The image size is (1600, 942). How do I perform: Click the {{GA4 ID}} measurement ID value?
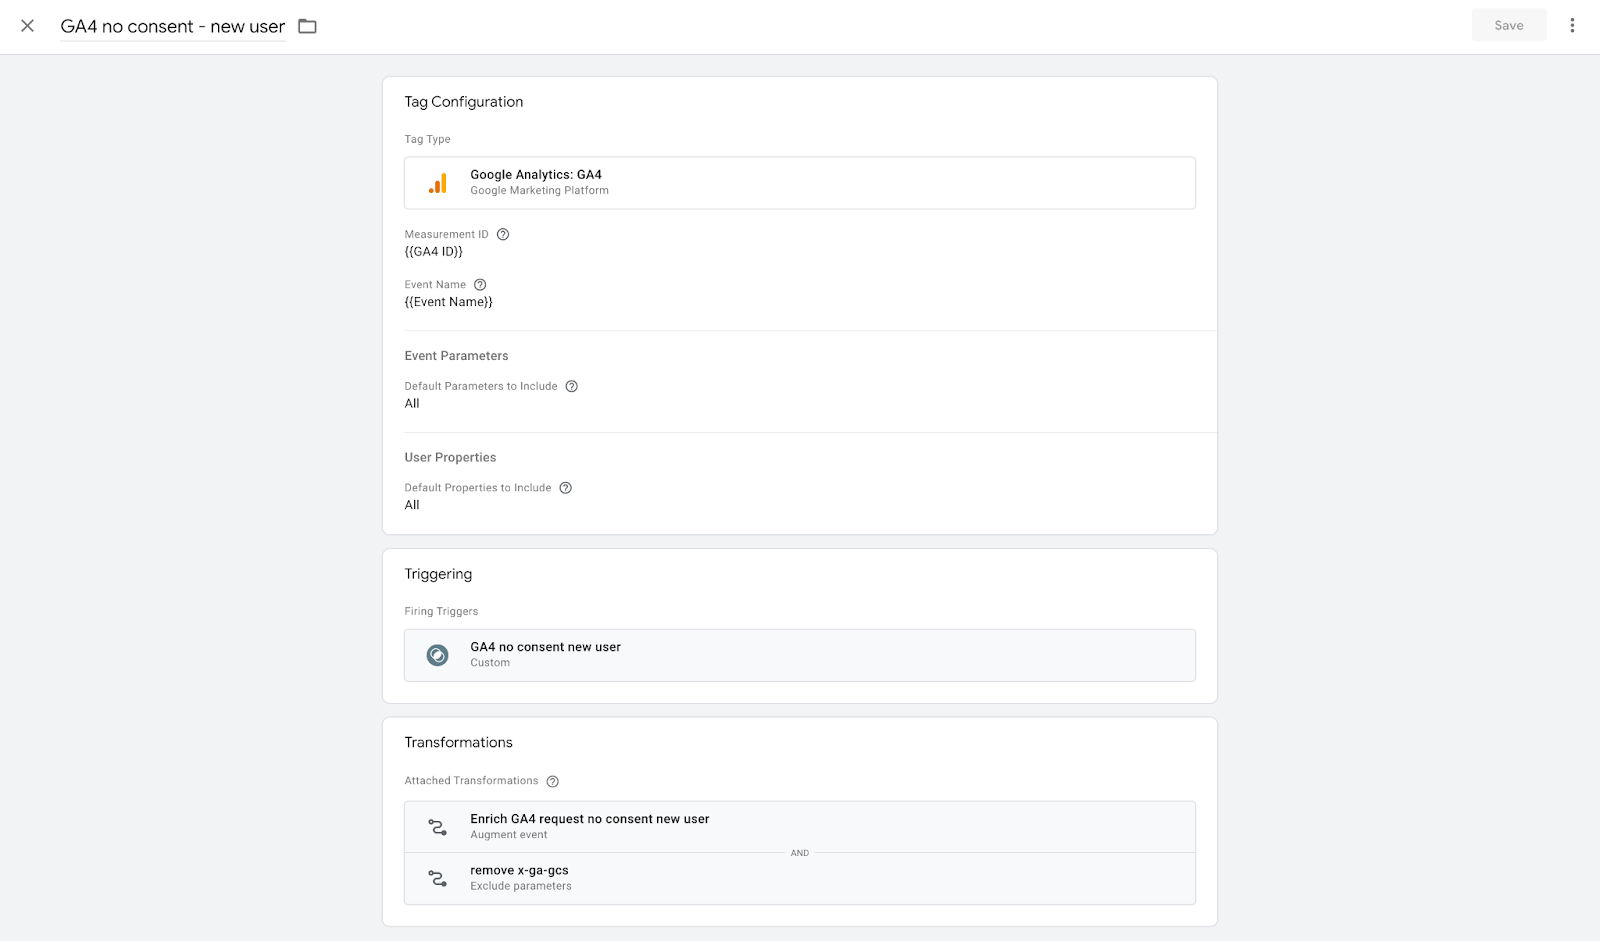tap(434, 252)
